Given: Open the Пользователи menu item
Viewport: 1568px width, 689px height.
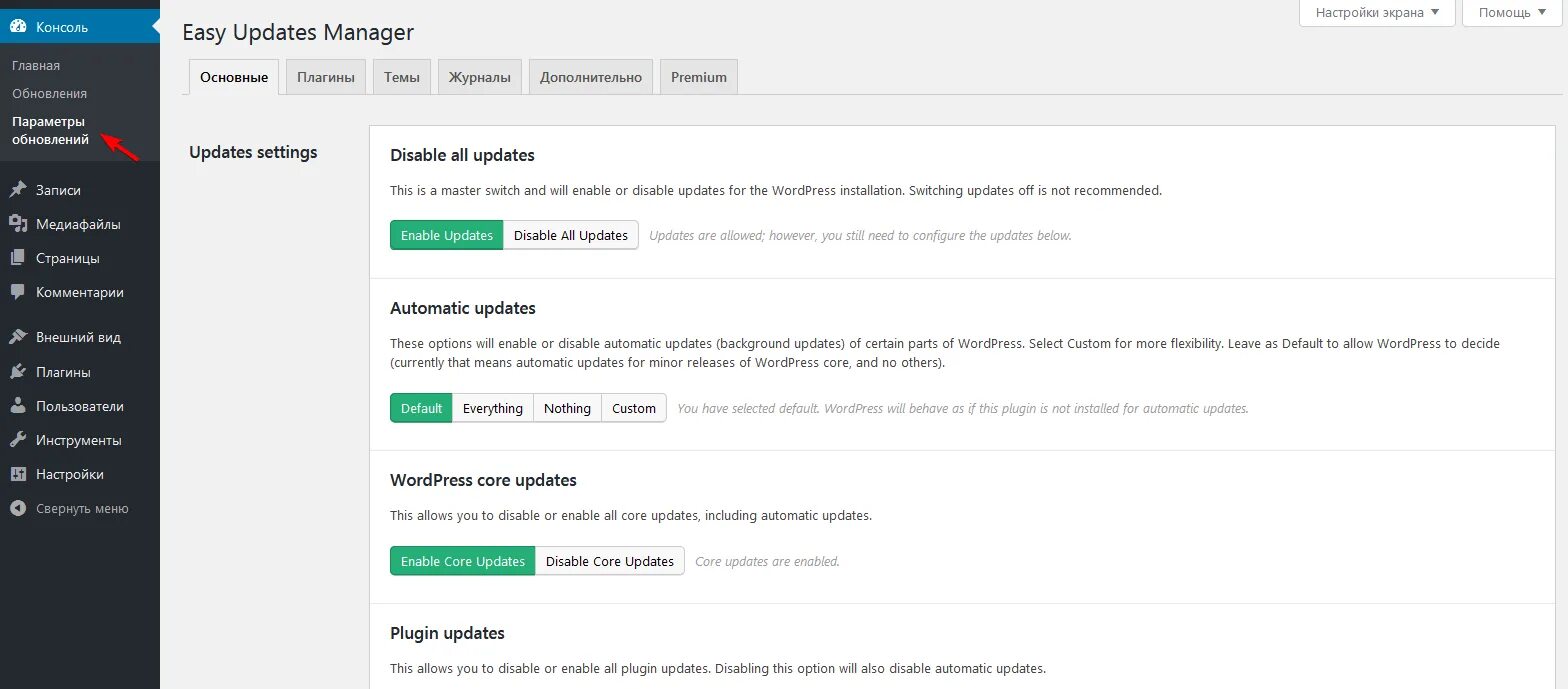Looking at the screenshot, I should (80, 406).
